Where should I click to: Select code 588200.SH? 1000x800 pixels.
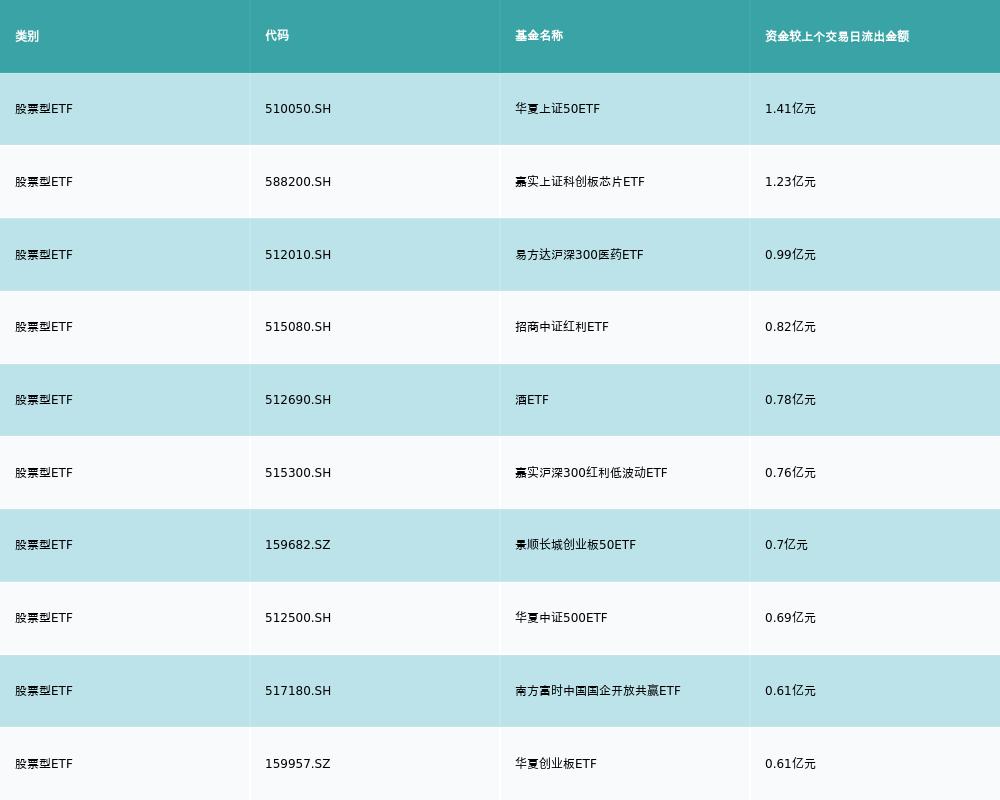coord(298,182)
